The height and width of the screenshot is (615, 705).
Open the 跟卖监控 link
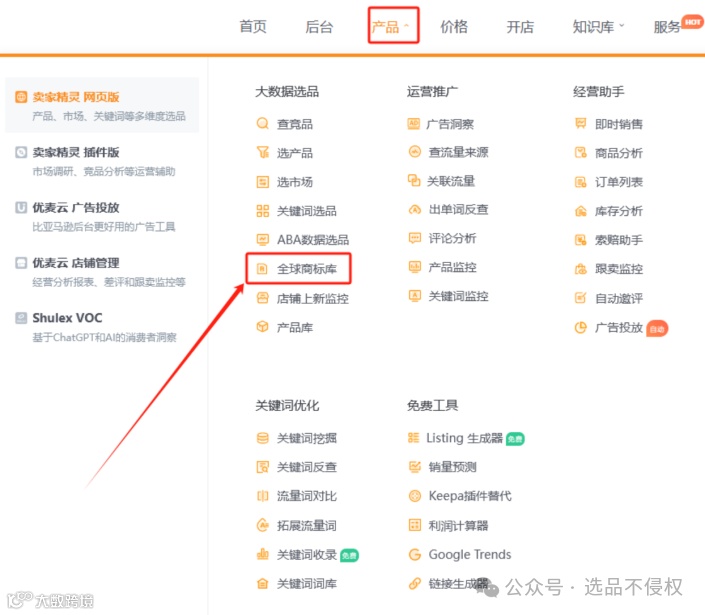[x=619, y=269]
